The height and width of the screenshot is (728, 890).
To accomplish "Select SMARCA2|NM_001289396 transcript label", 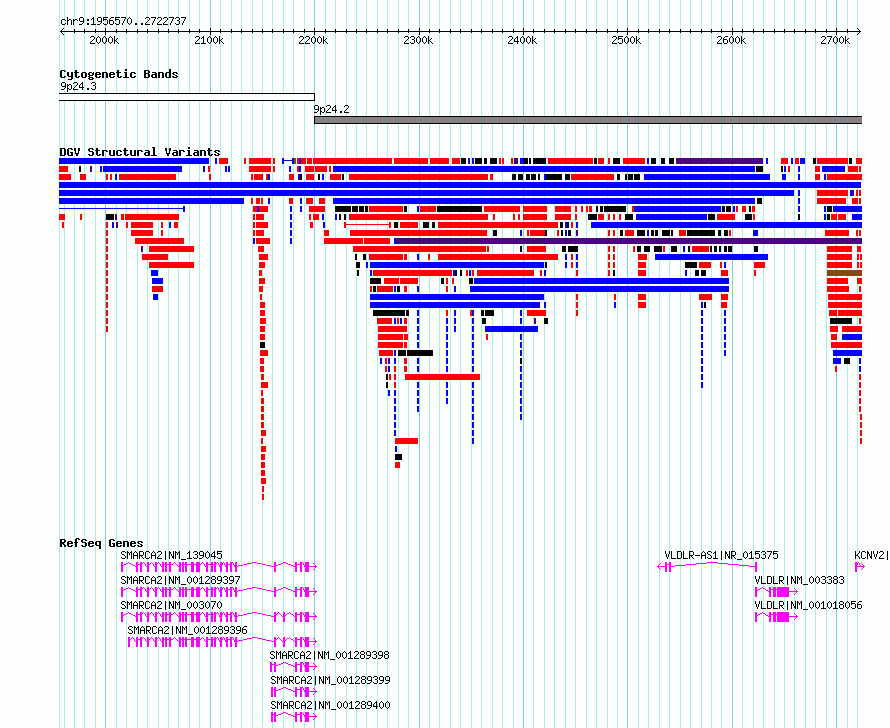I will click(x=187, y=630).
